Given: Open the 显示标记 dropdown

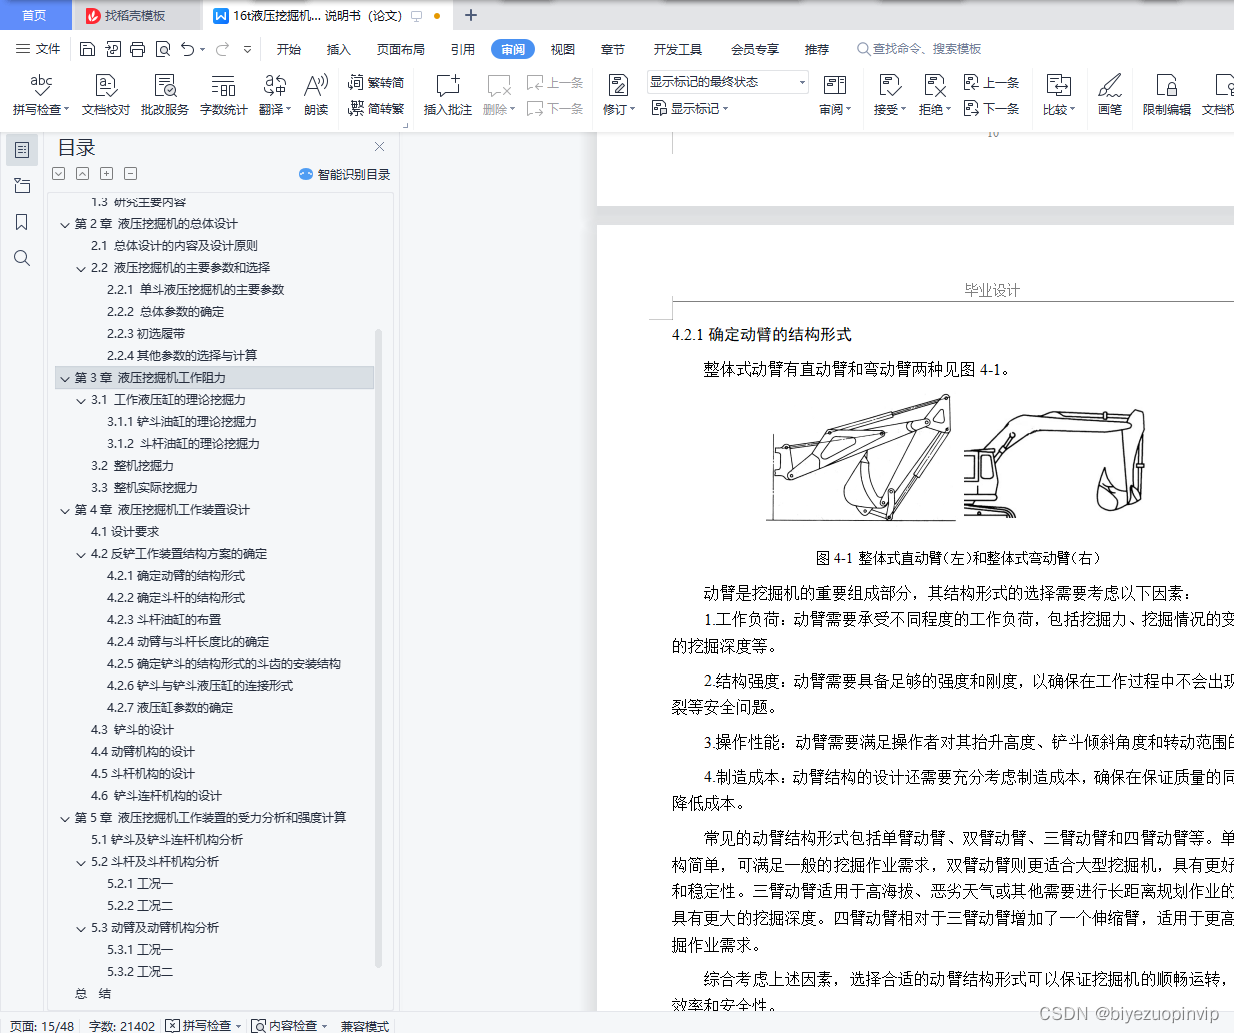Looking at the screenshot, I should 690,108.
